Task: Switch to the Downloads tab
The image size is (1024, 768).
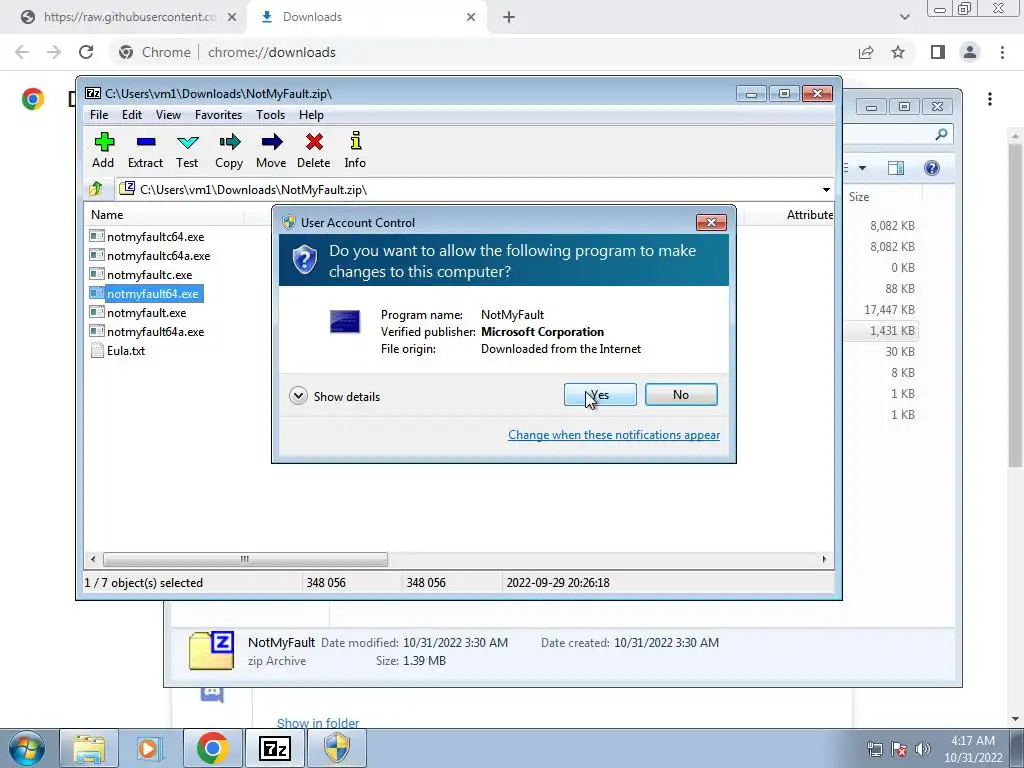Action: [x=369, y=17]
